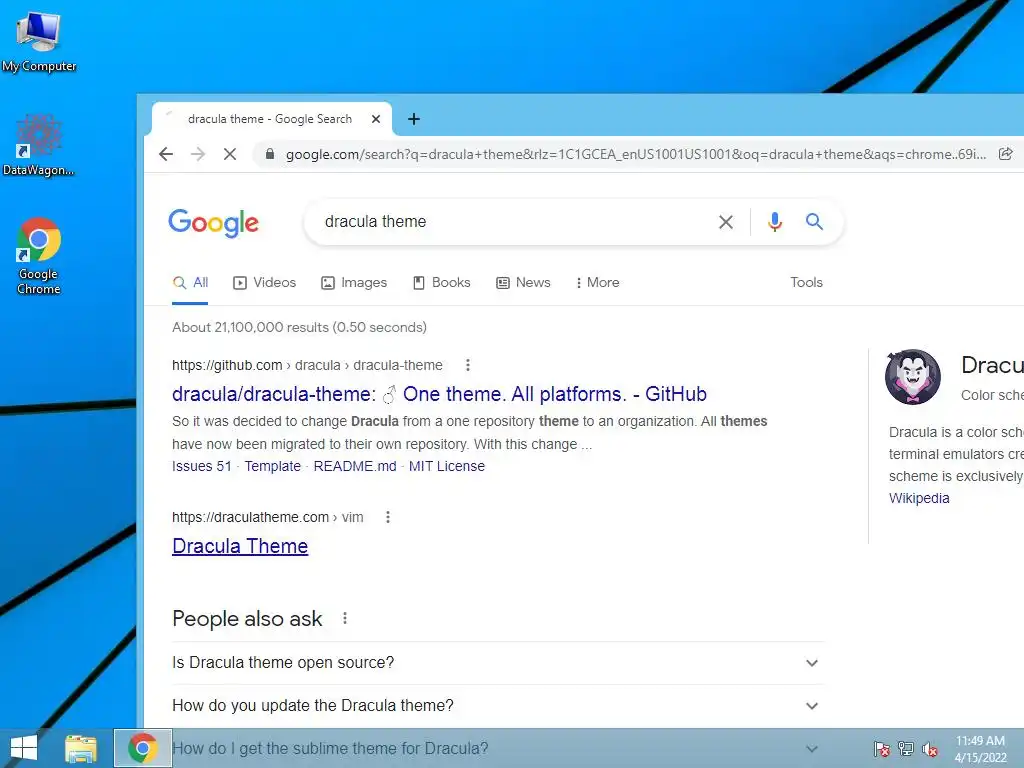Click the muted volume tray icon
Viewport: 1024px width, 768px height.
point(930,749)
